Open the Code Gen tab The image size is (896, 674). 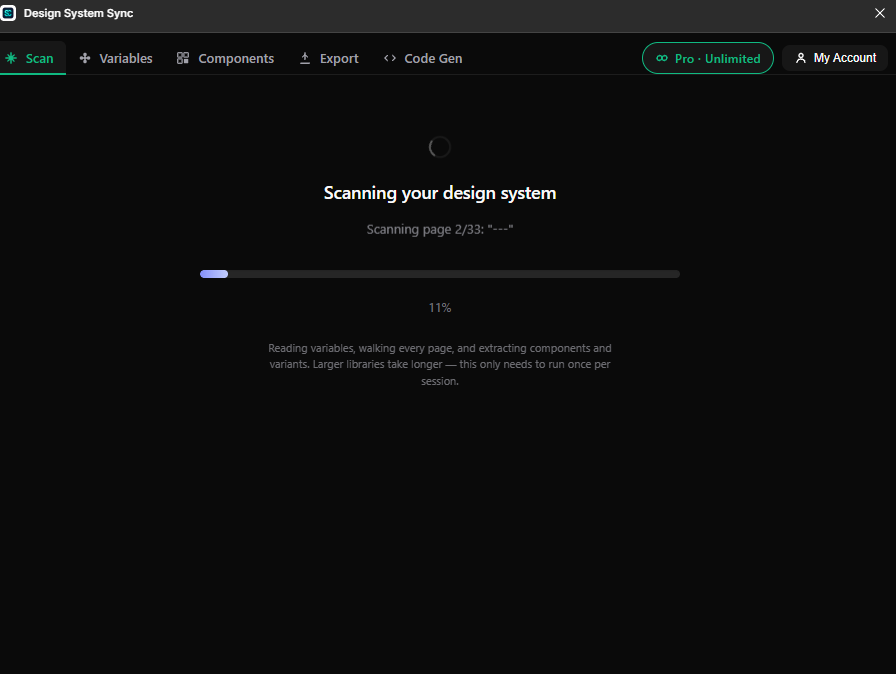(x=423, y=58)
